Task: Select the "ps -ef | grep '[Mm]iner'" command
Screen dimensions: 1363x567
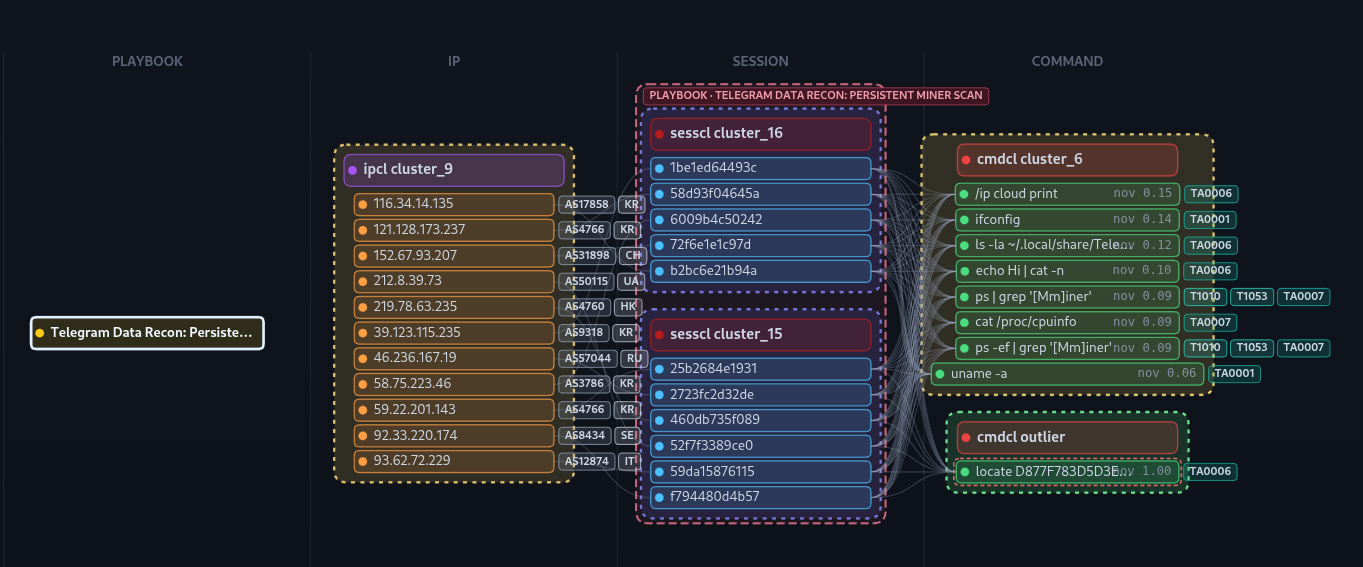Action: pos(1068,348)
